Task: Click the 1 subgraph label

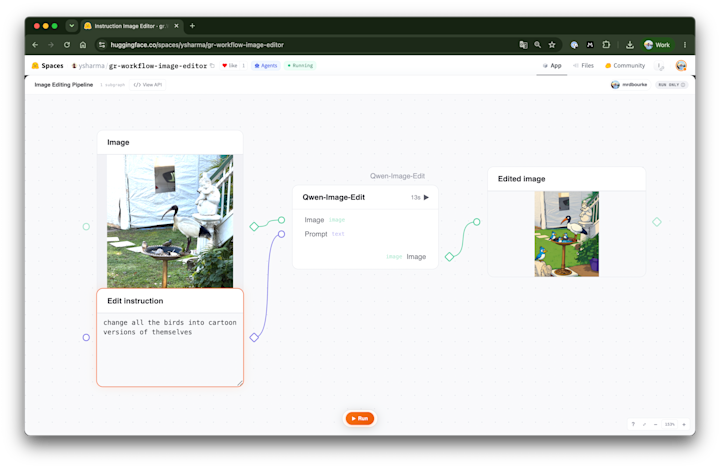Action: tap(112, 85)
